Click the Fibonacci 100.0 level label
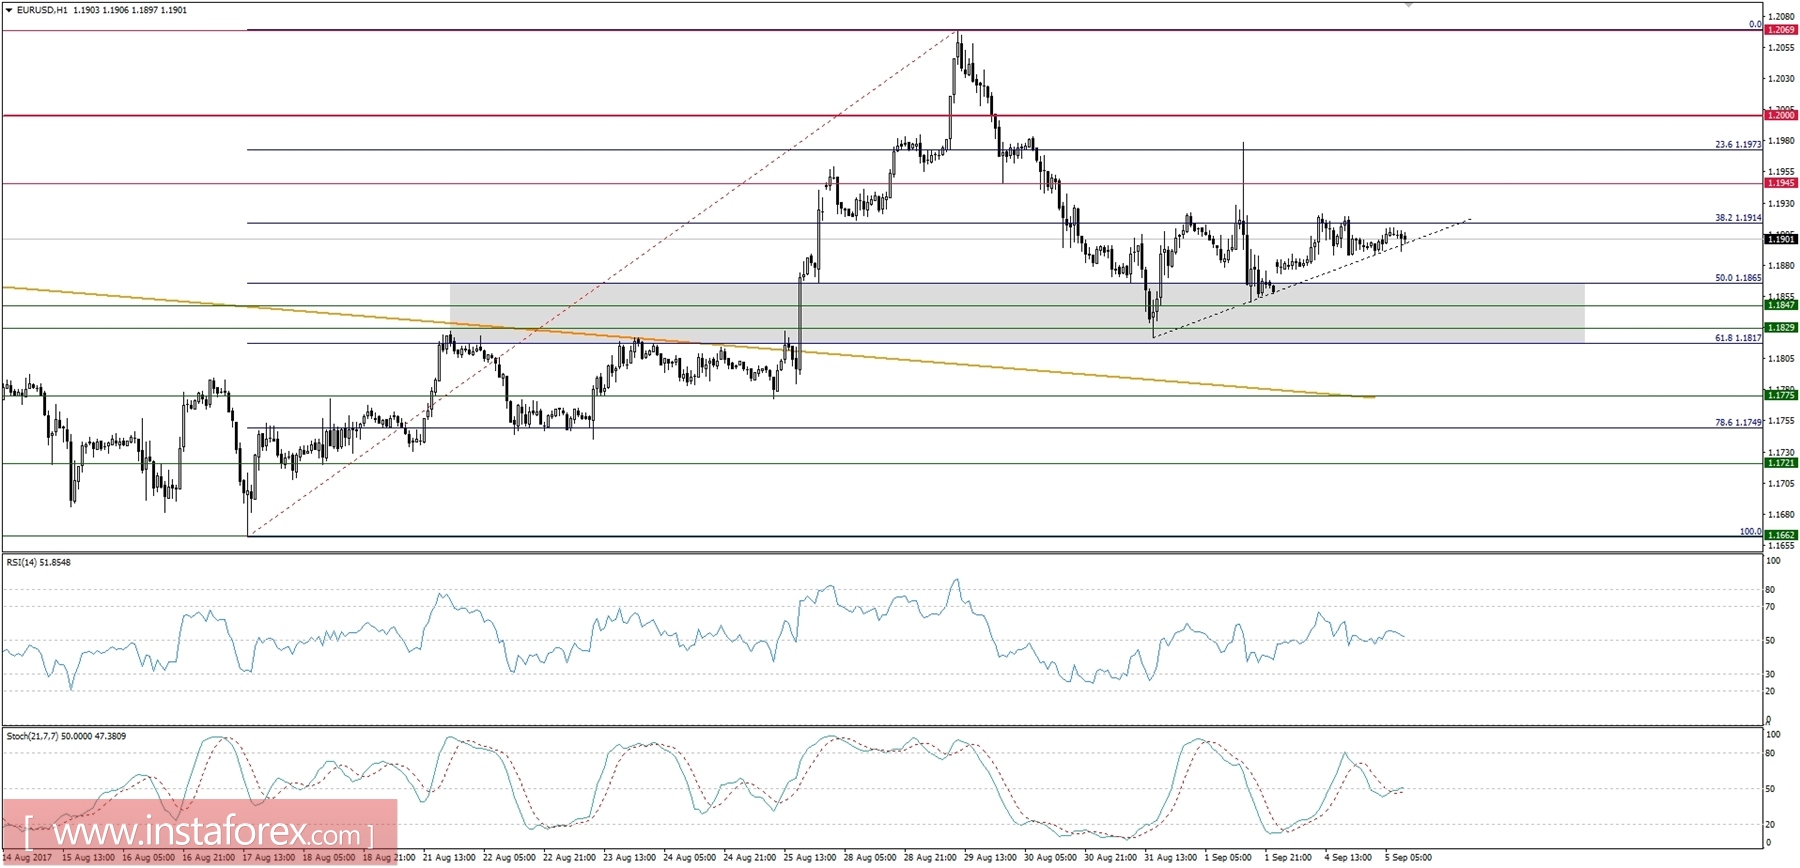 click(1750, 531)
